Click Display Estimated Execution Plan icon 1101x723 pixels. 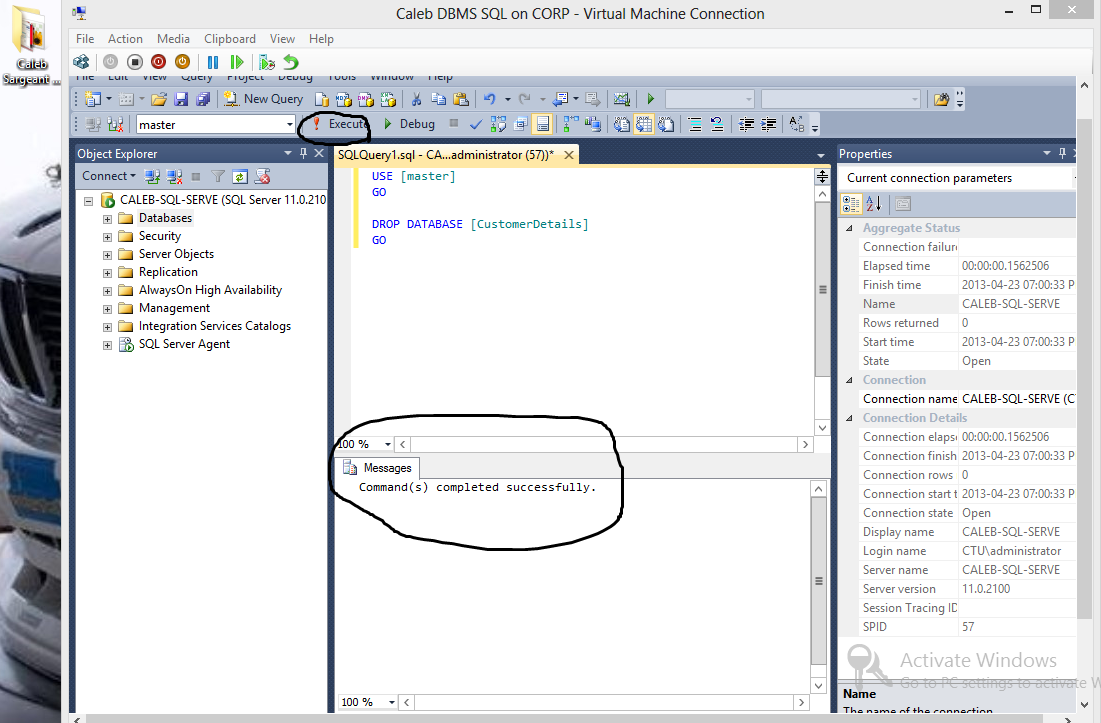pos(498,124)
